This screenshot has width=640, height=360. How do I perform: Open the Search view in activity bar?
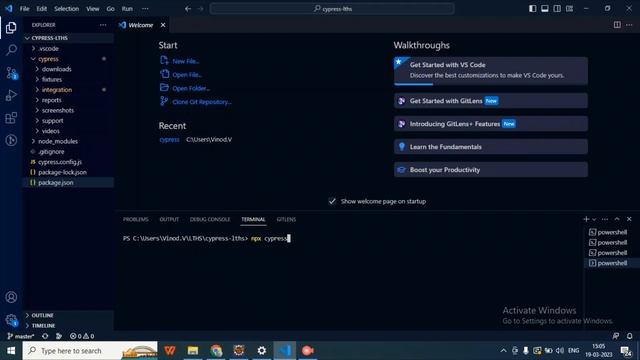click(x=11, y=50)
